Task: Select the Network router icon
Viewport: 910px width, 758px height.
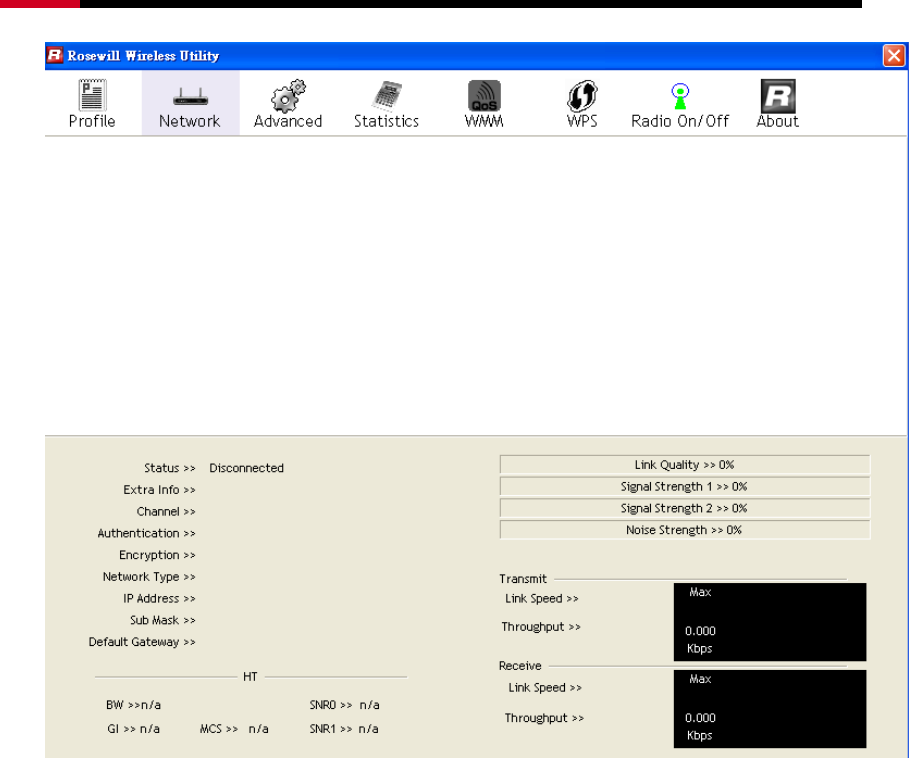Action: tap(189, 104)
